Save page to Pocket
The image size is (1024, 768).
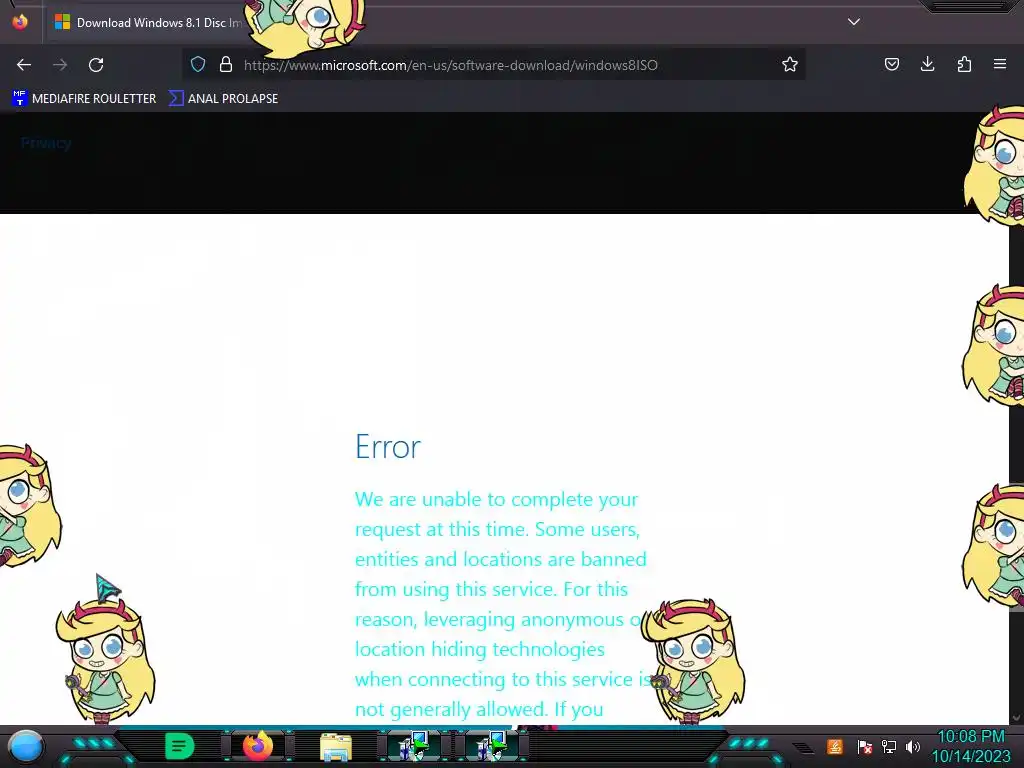pyautogui.click(x=891, y=64)
